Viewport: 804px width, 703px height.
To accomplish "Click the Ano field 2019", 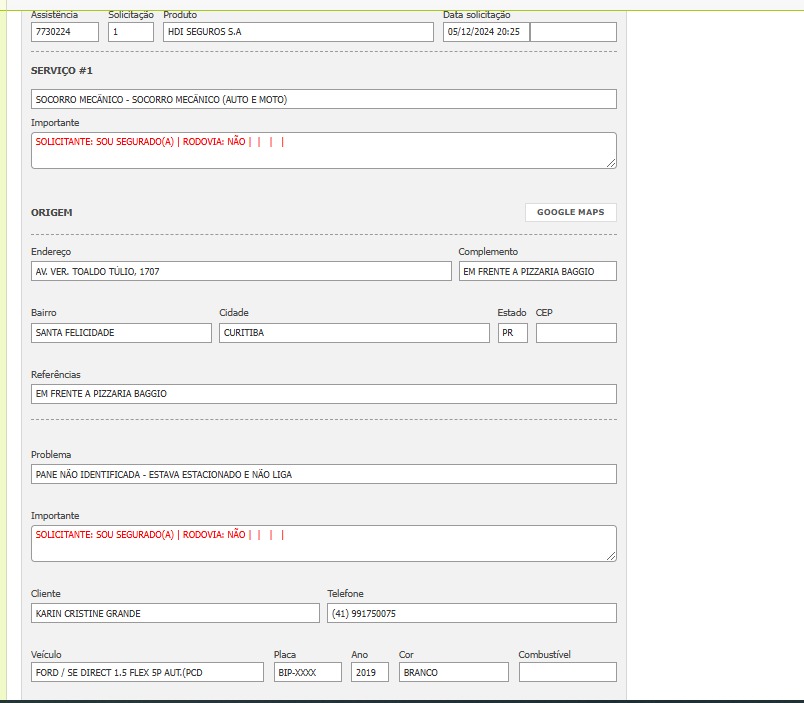I will pyautogui.click(x=370, y=672).
